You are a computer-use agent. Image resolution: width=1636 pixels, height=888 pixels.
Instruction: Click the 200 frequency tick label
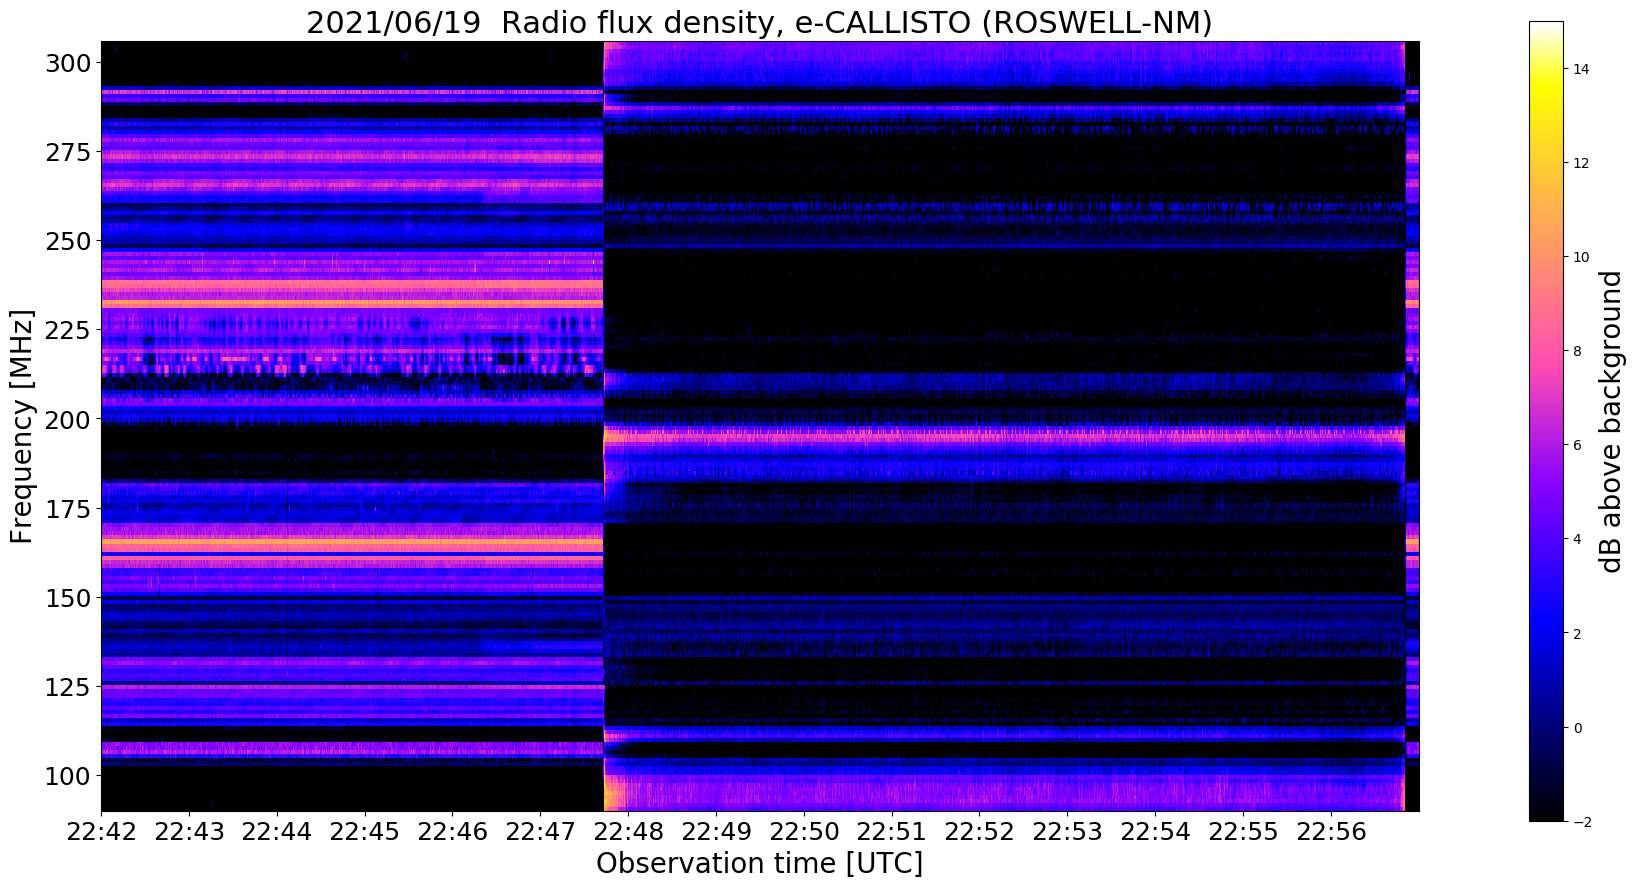coord(68,419)
